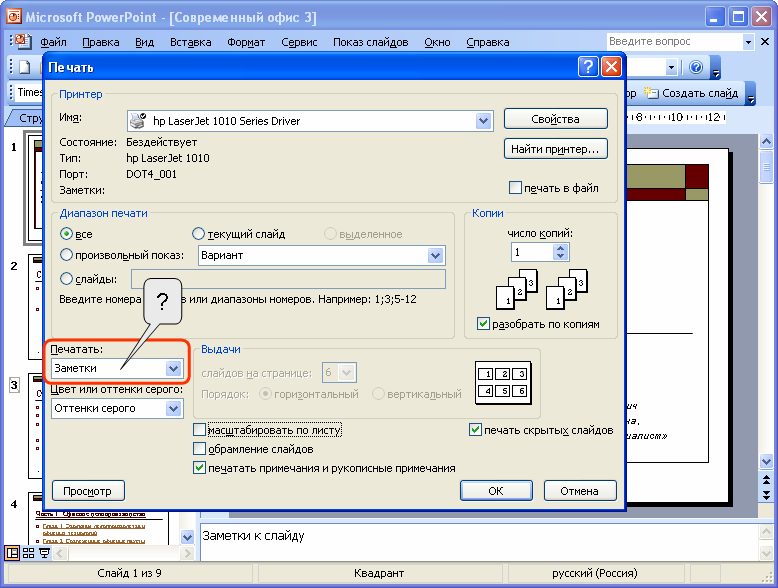Open the Файл menu

(x=53, y=42)
